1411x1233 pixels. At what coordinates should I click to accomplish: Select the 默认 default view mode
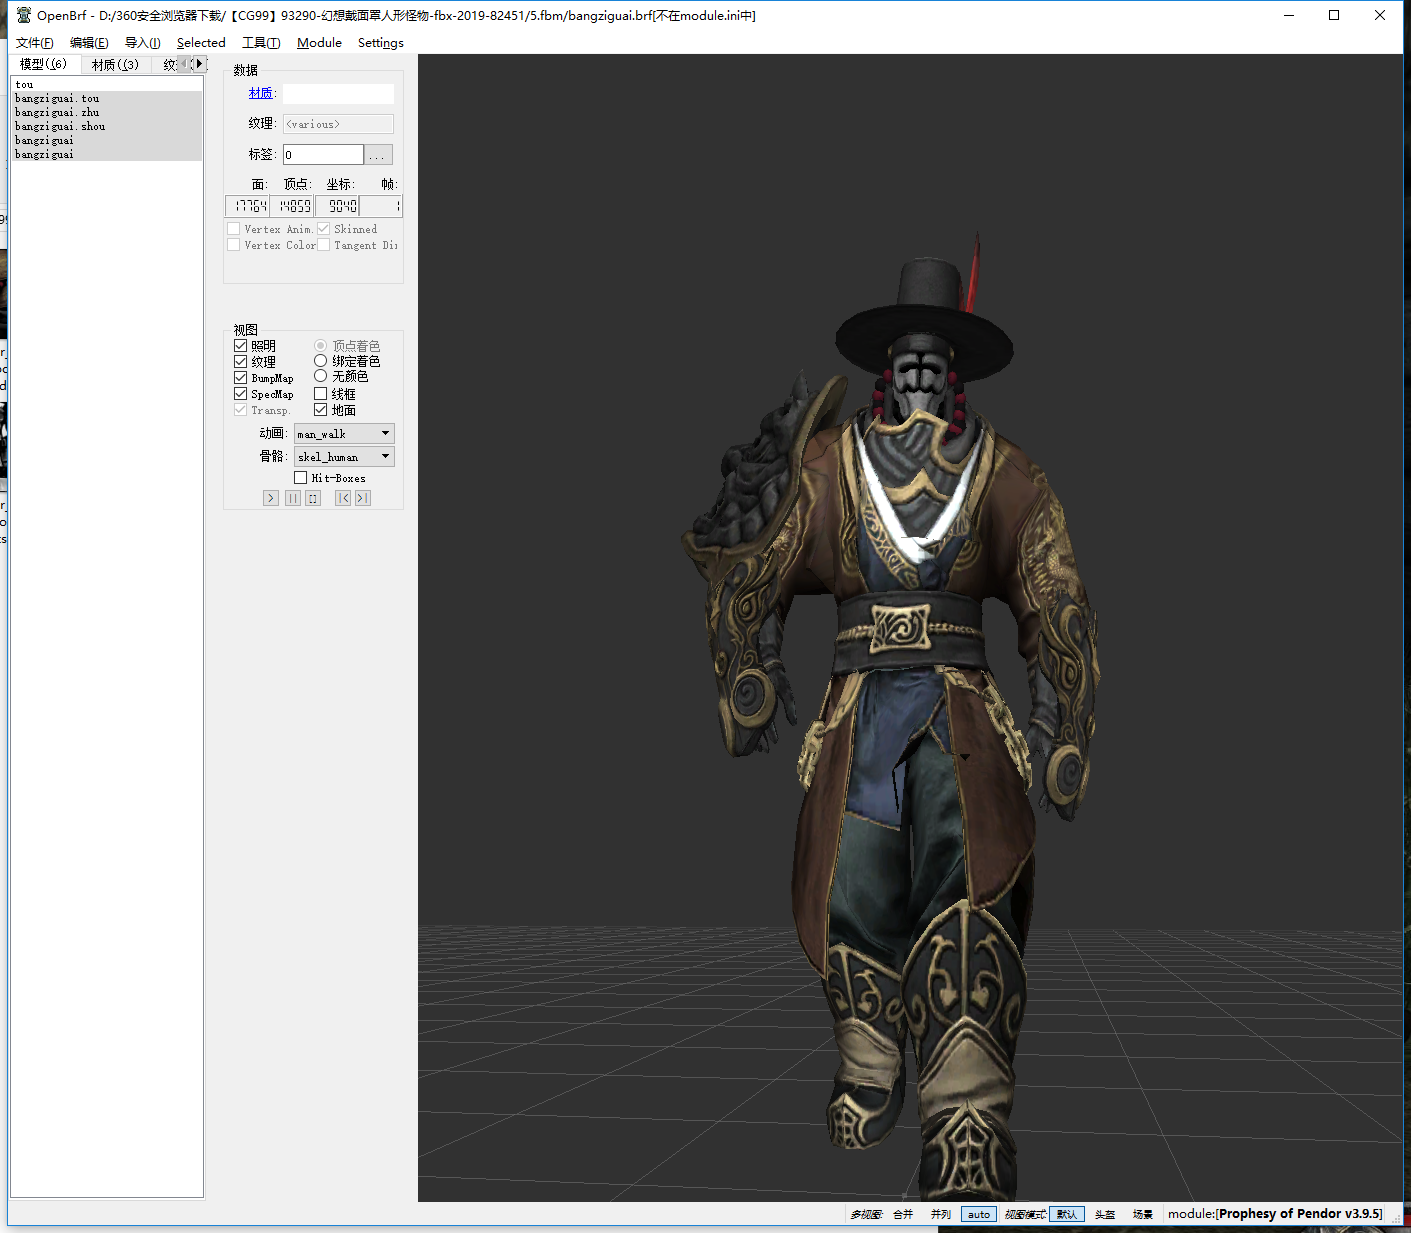(1067, 1214)
